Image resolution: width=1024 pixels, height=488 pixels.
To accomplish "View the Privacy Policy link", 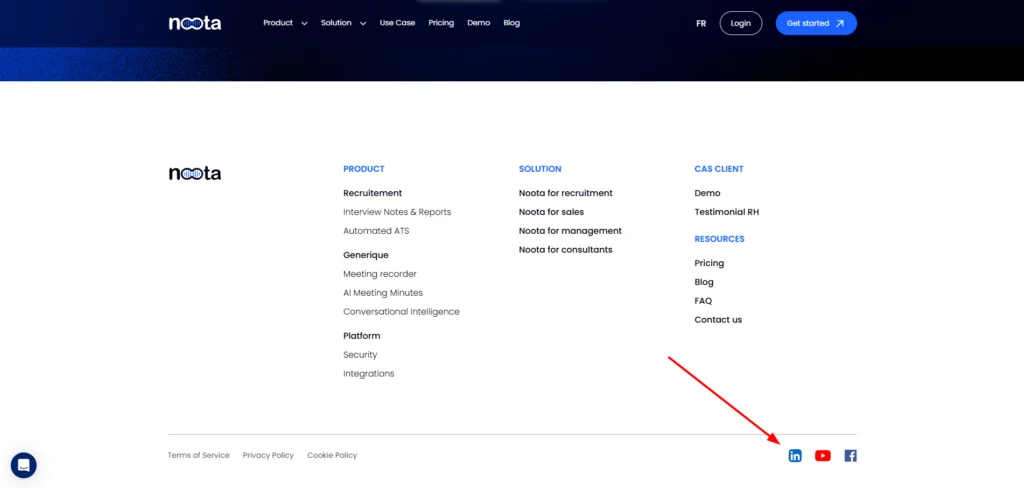I will point(268,455).
